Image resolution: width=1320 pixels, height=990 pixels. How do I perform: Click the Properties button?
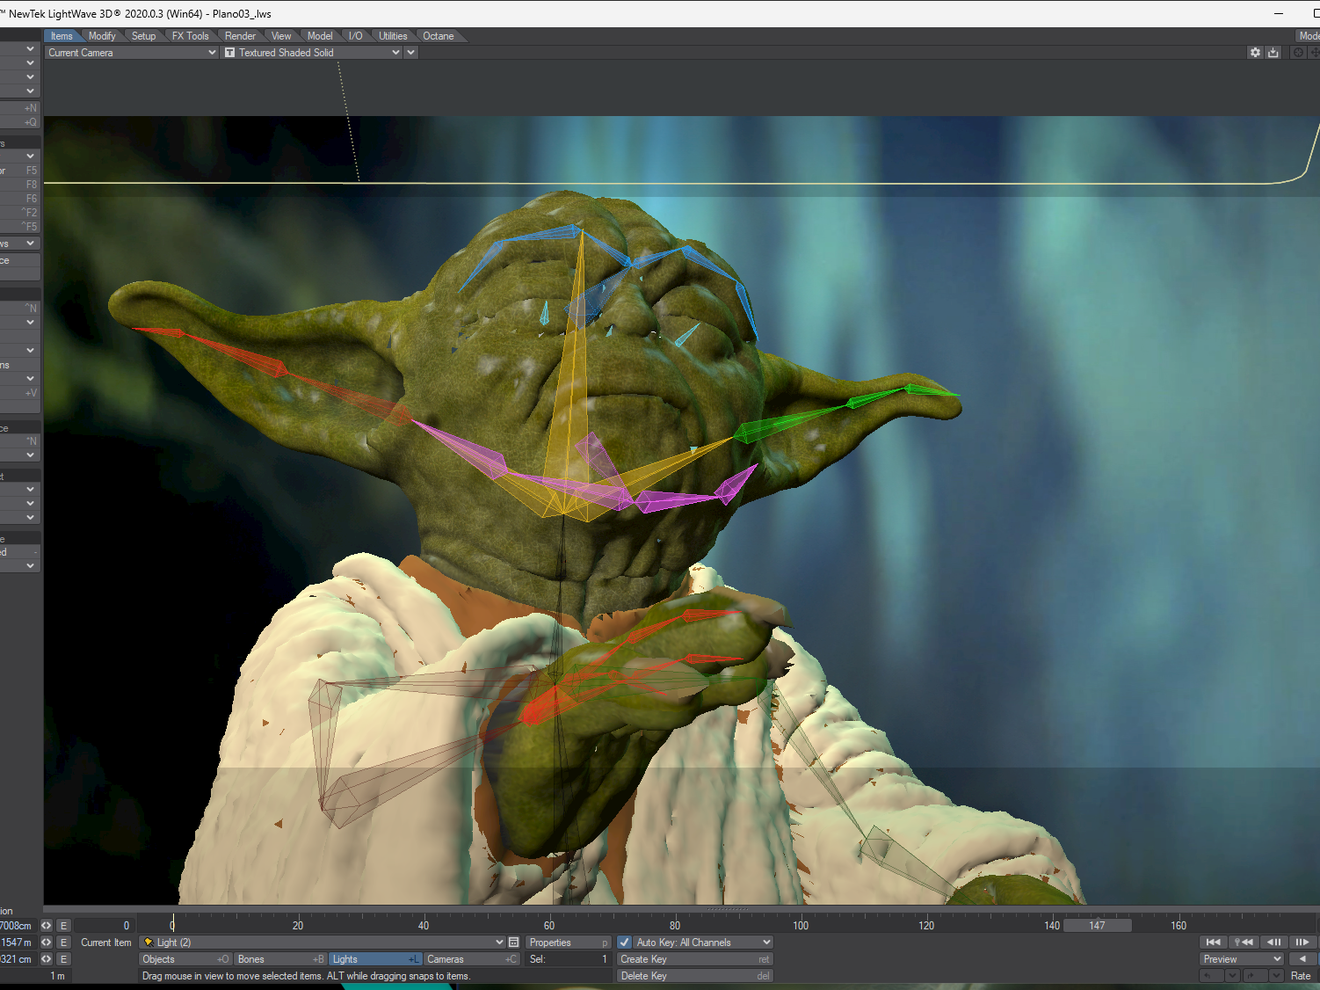pyautogui.click(x=568, y=942)
